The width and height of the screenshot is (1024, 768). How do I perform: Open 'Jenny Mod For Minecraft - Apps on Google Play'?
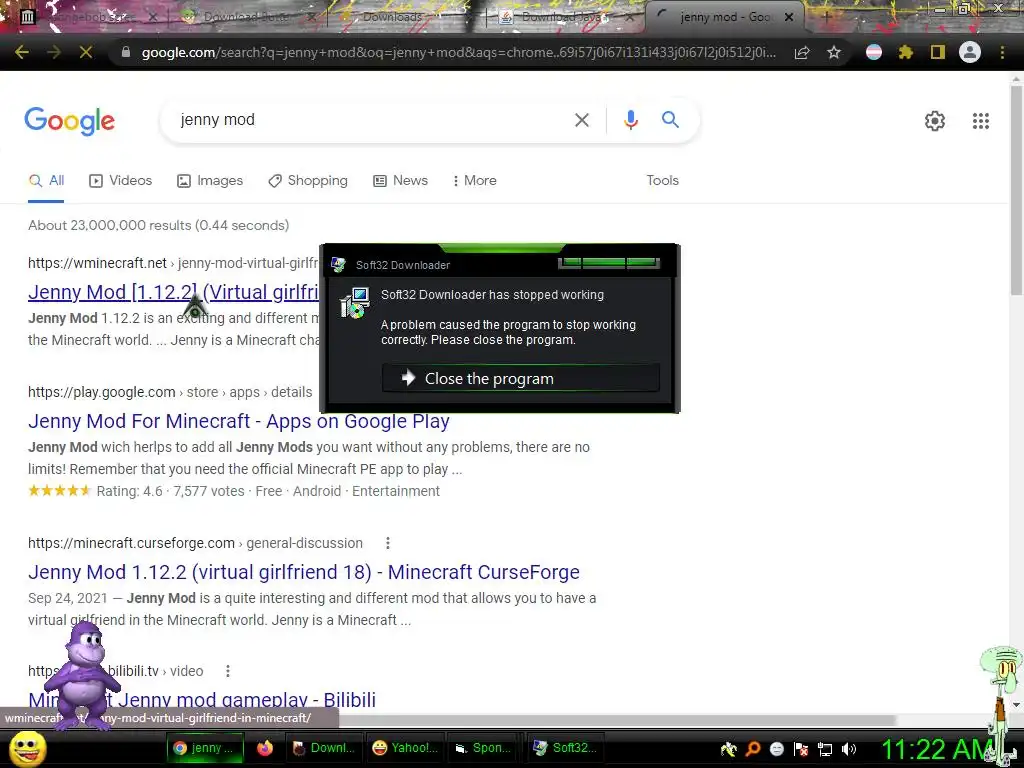point(238,421)
